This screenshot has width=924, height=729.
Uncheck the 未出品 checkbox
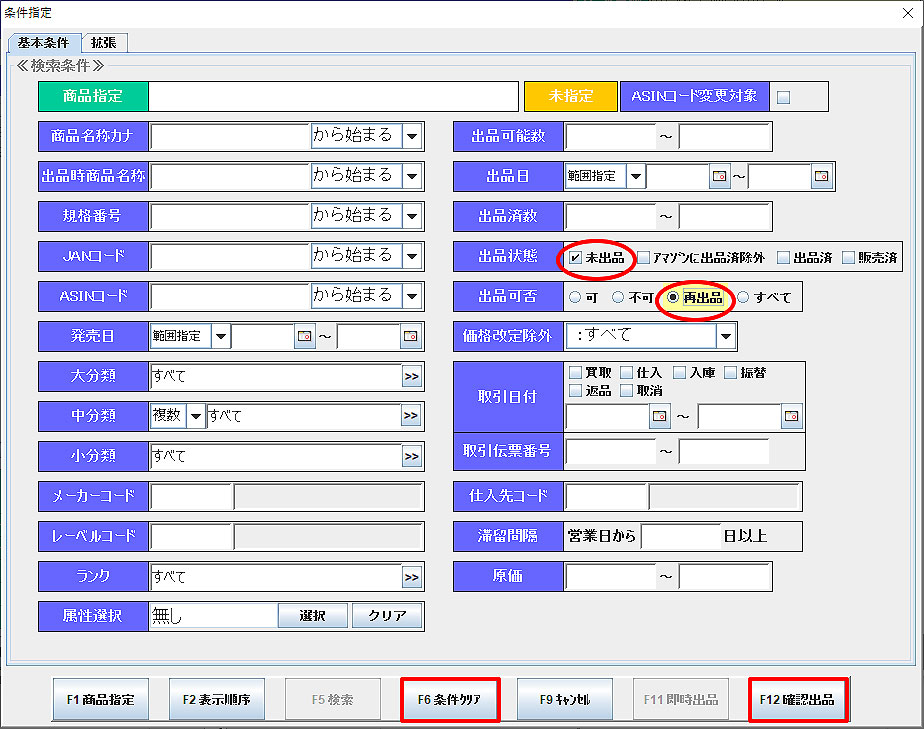coord(575,257)
